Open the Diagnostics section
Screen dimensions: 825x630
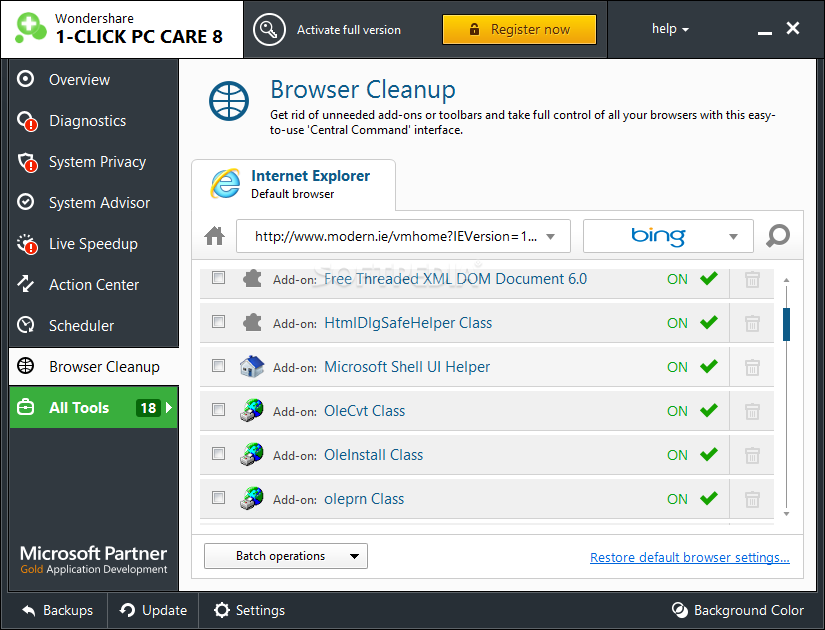[94, 121]
